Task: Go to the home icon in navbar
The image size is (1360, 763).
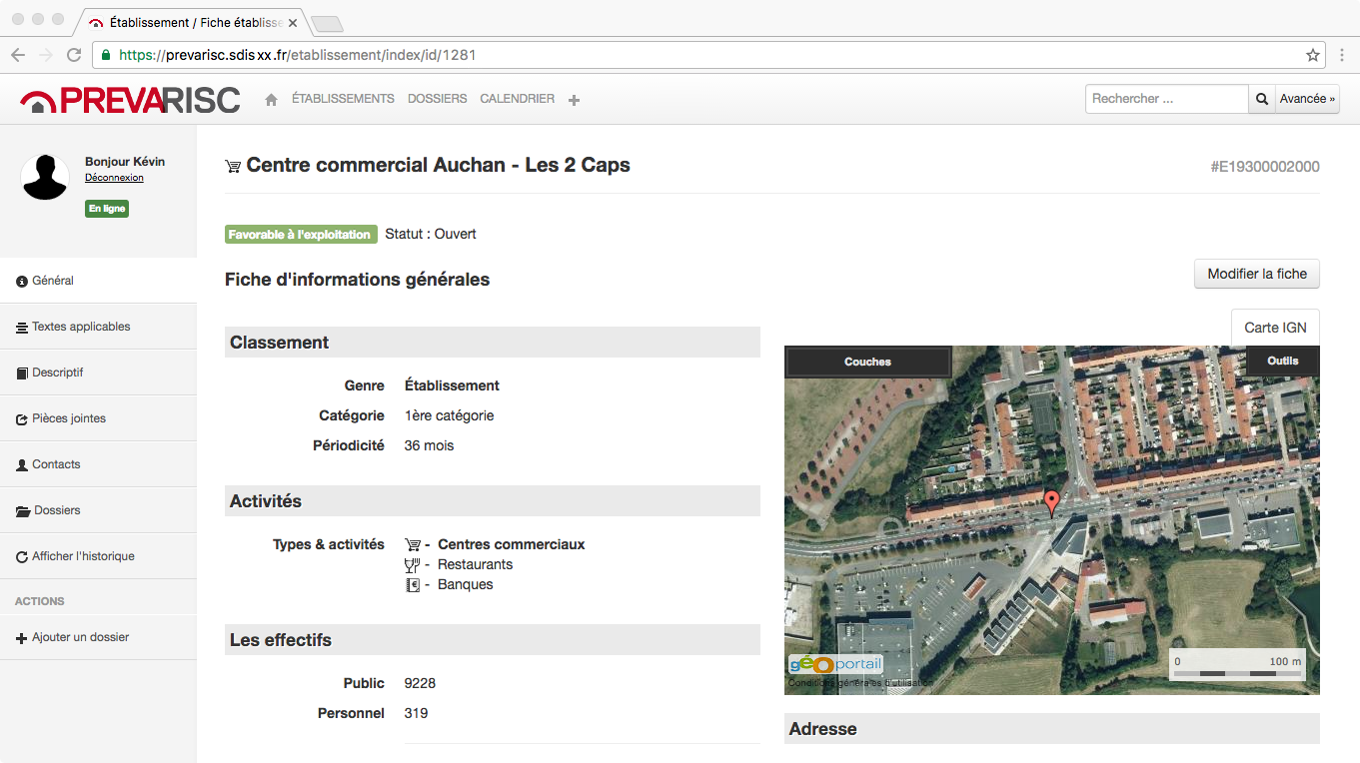Action: [271, 100]
